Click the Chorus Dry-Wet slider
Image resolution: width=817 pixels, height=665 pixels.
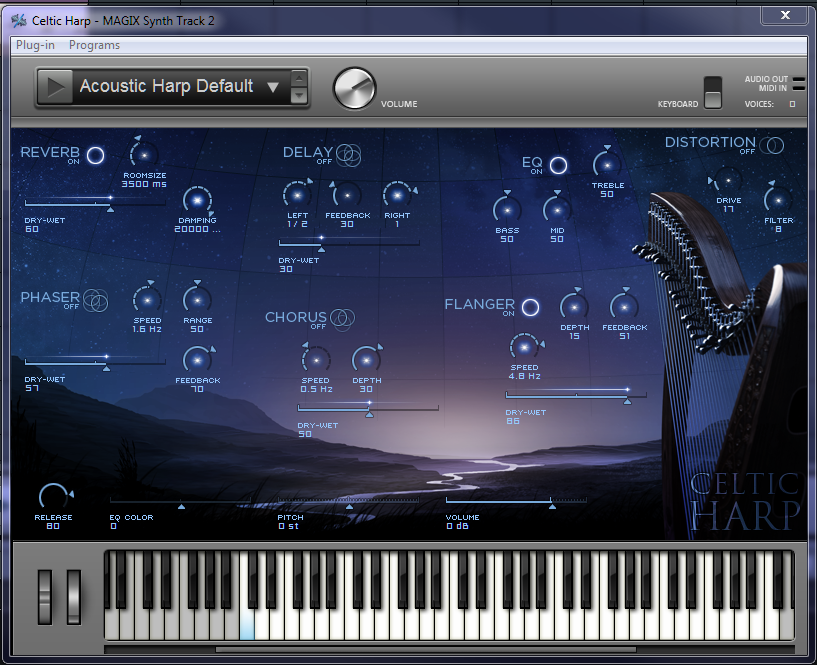[x=368, y=409]
